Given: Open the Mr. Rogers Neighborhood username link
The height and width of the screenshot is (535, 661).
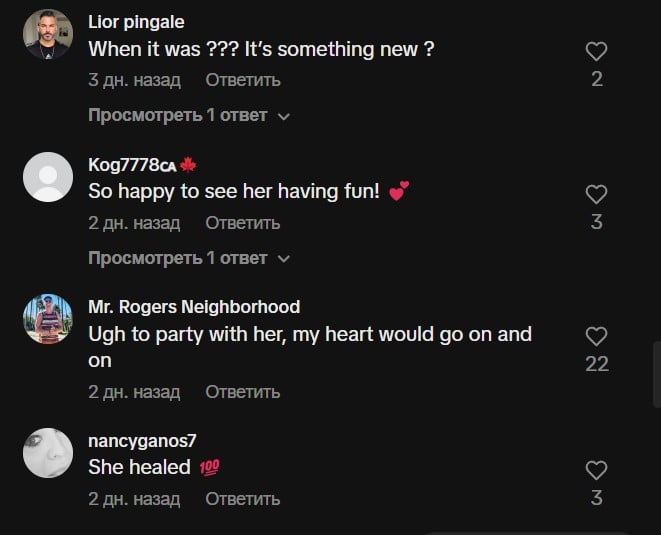Looking at the screenshot, I should click(x=194, y=307).
